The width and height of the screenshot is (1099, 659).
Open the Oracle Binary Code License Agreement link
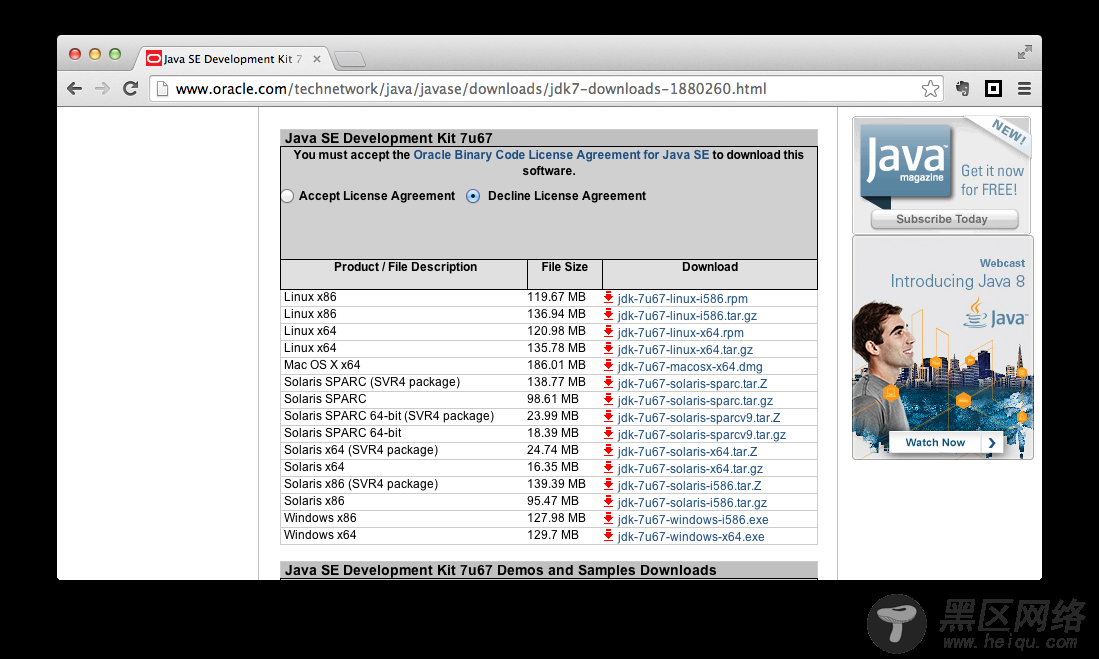[x=561, y=155]
